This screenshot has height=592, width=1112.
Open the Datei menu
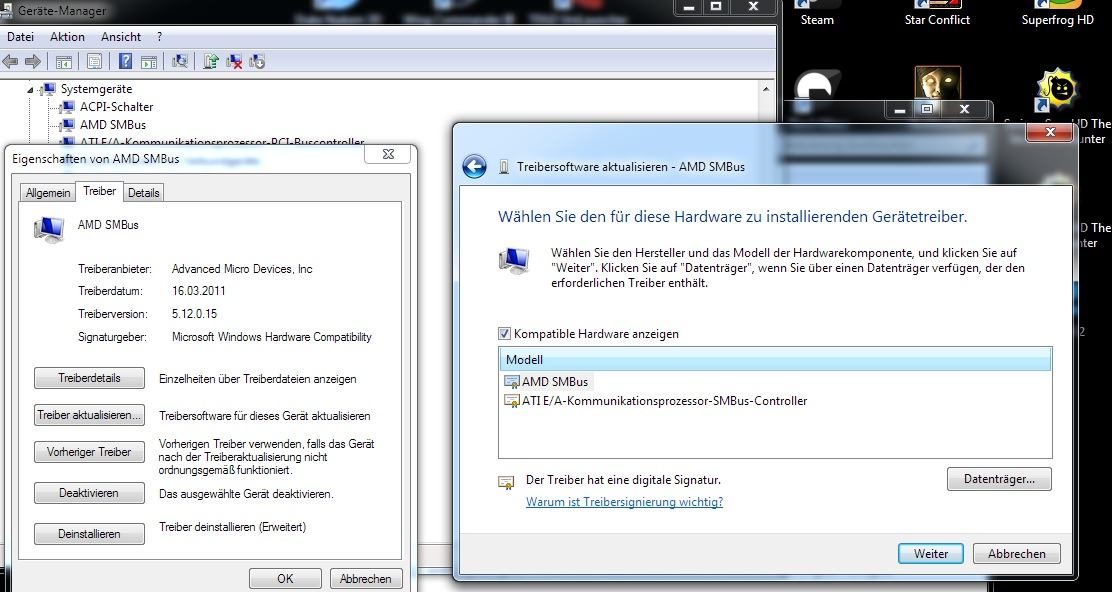click(x=20, y=37)
